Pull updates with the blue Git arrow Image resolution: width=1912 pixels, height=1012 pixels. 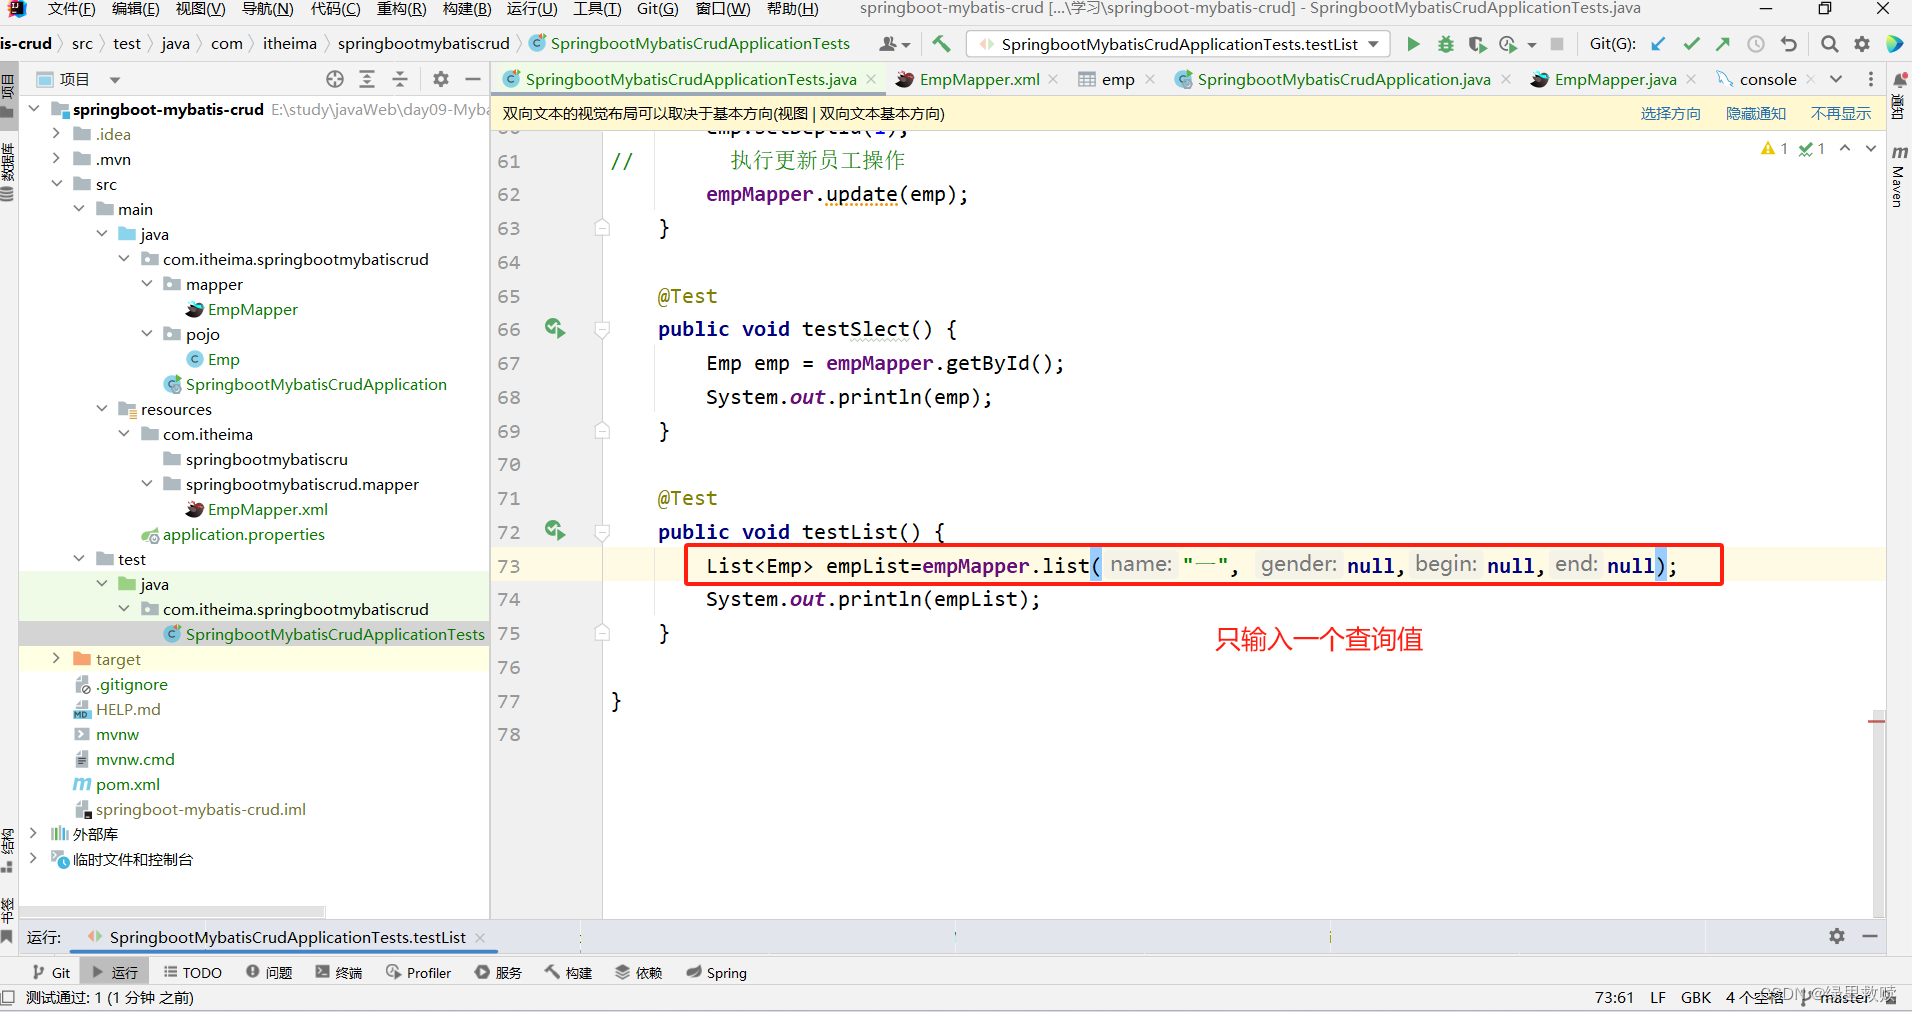pos(1659,44)
